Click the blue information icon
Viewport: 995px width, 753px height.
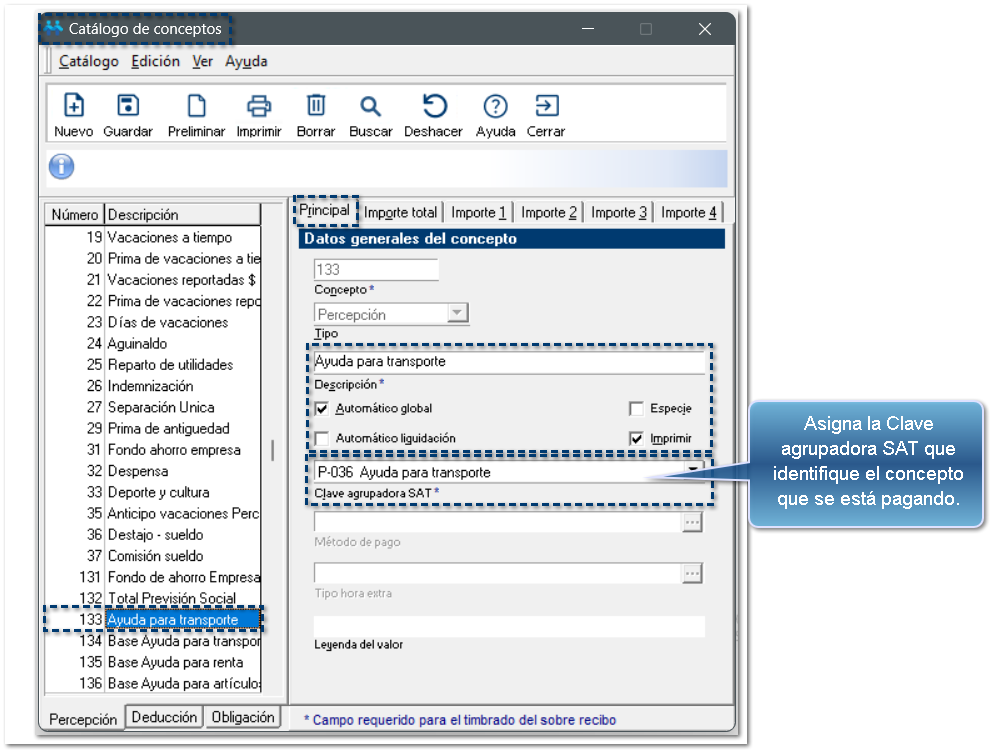click(62, 167)
